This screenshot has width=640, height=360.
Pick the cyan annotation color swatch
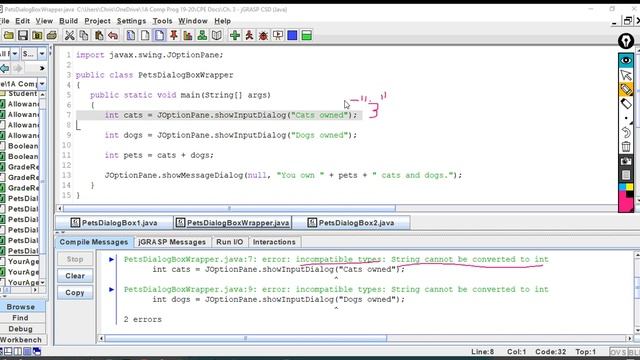(622, 187)
